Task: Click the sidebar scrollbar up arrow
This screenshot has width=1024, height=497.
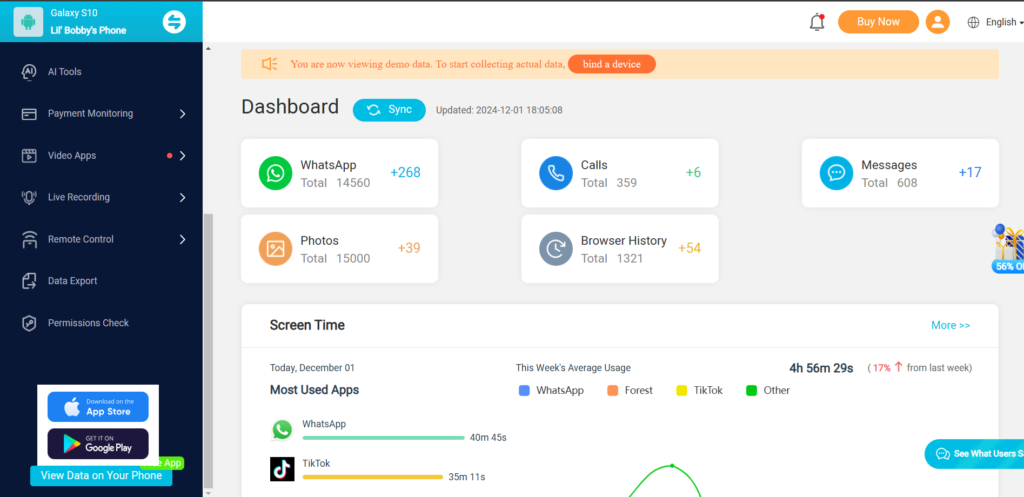Action: click(x=208, y=48)
